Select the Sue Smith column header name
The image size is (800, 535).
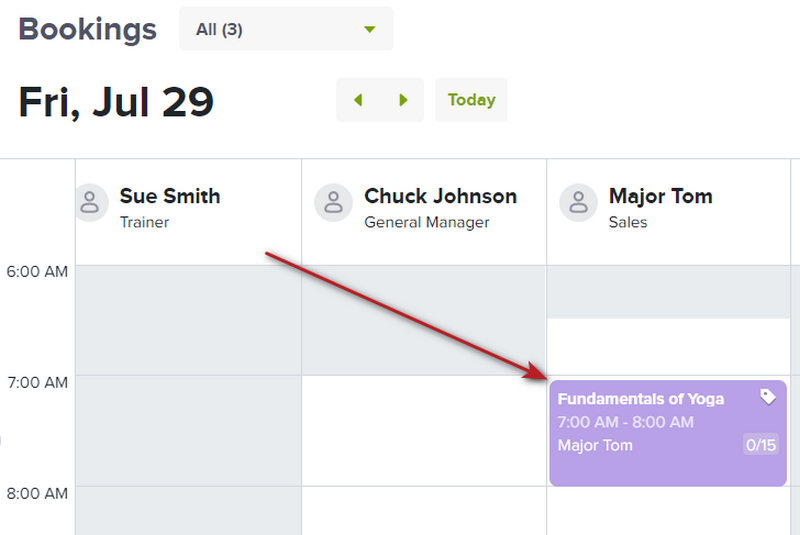[x=170, y=196]
